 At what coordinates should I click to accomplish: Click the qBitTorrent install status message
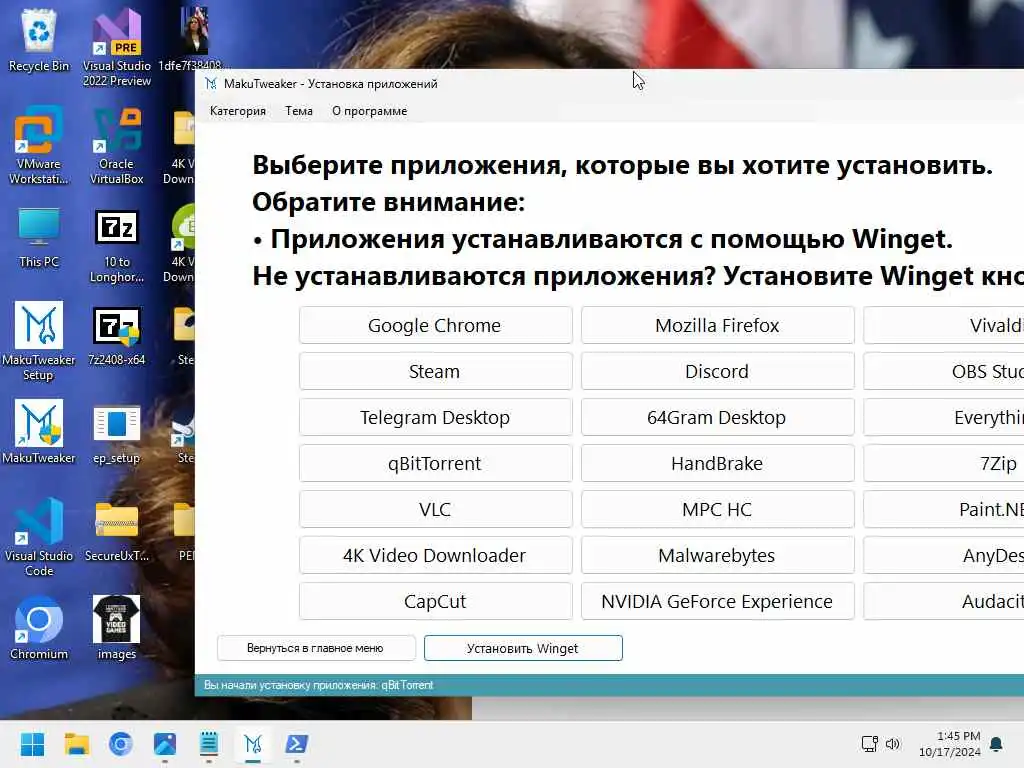coord(319,685)
